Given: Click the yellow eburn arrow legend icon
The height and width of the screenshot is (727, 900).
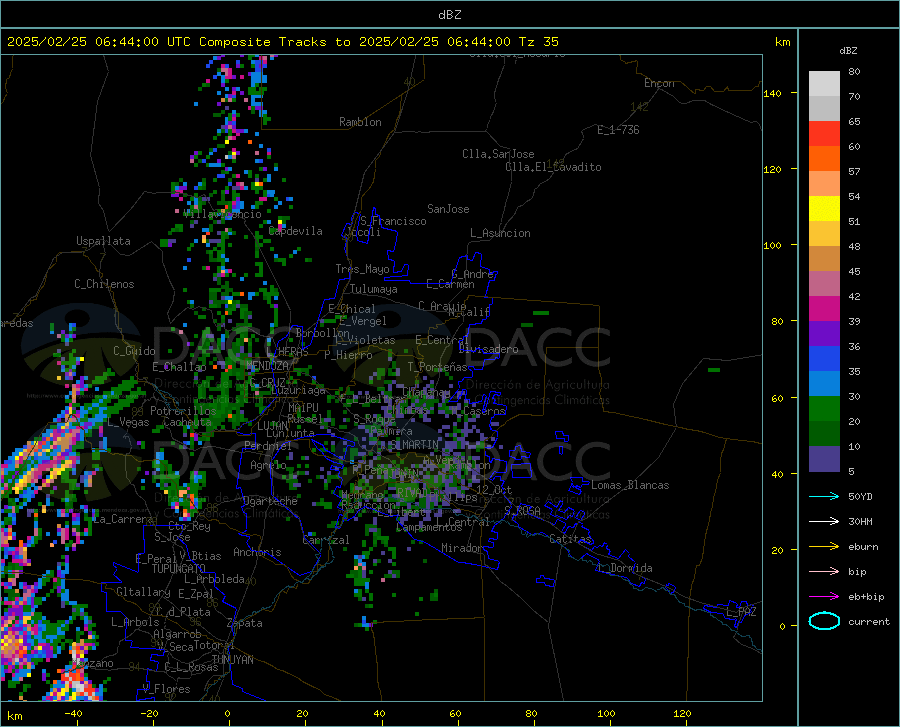Looking at the screenshot, I should (824, 547).
